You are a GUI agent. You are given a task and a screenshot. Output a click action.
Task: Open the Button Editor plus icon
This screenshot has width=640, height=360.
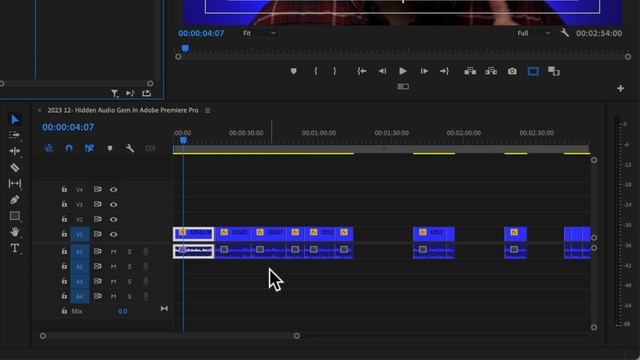(x=620, y=88)
